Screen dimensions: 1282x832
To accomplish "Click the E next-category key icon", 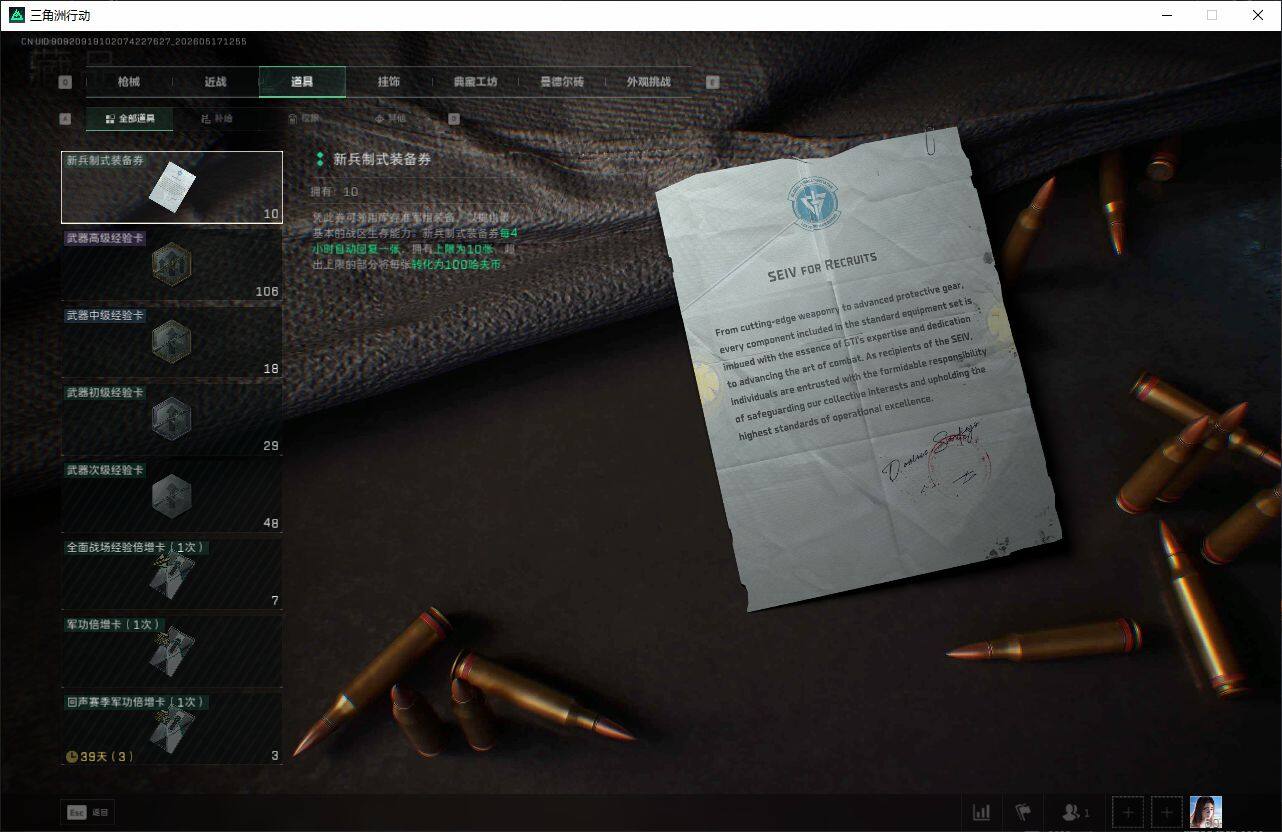I will [713, 83].
